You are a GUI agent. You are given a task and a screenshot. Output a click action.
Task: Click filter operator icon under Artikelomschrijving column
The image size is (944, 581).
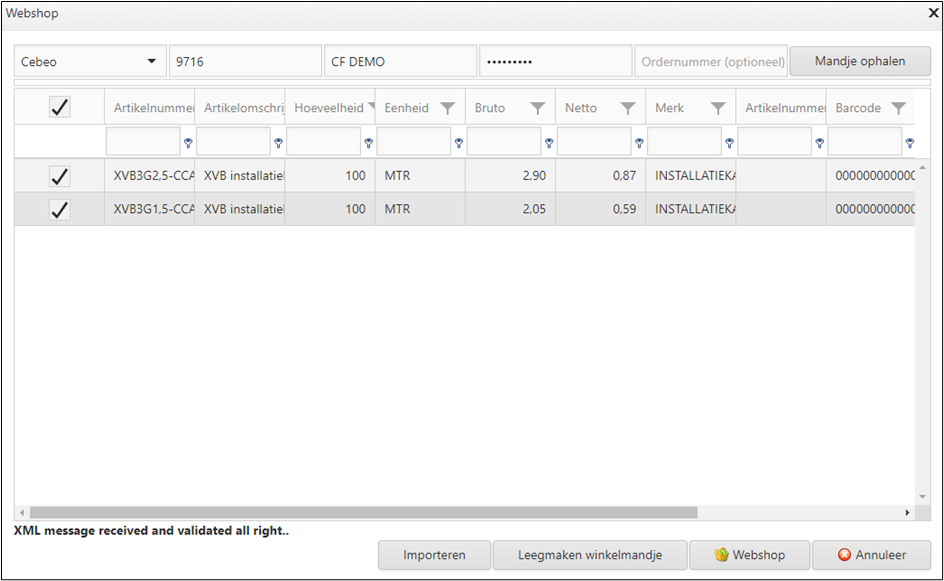(x=278, y=143)
